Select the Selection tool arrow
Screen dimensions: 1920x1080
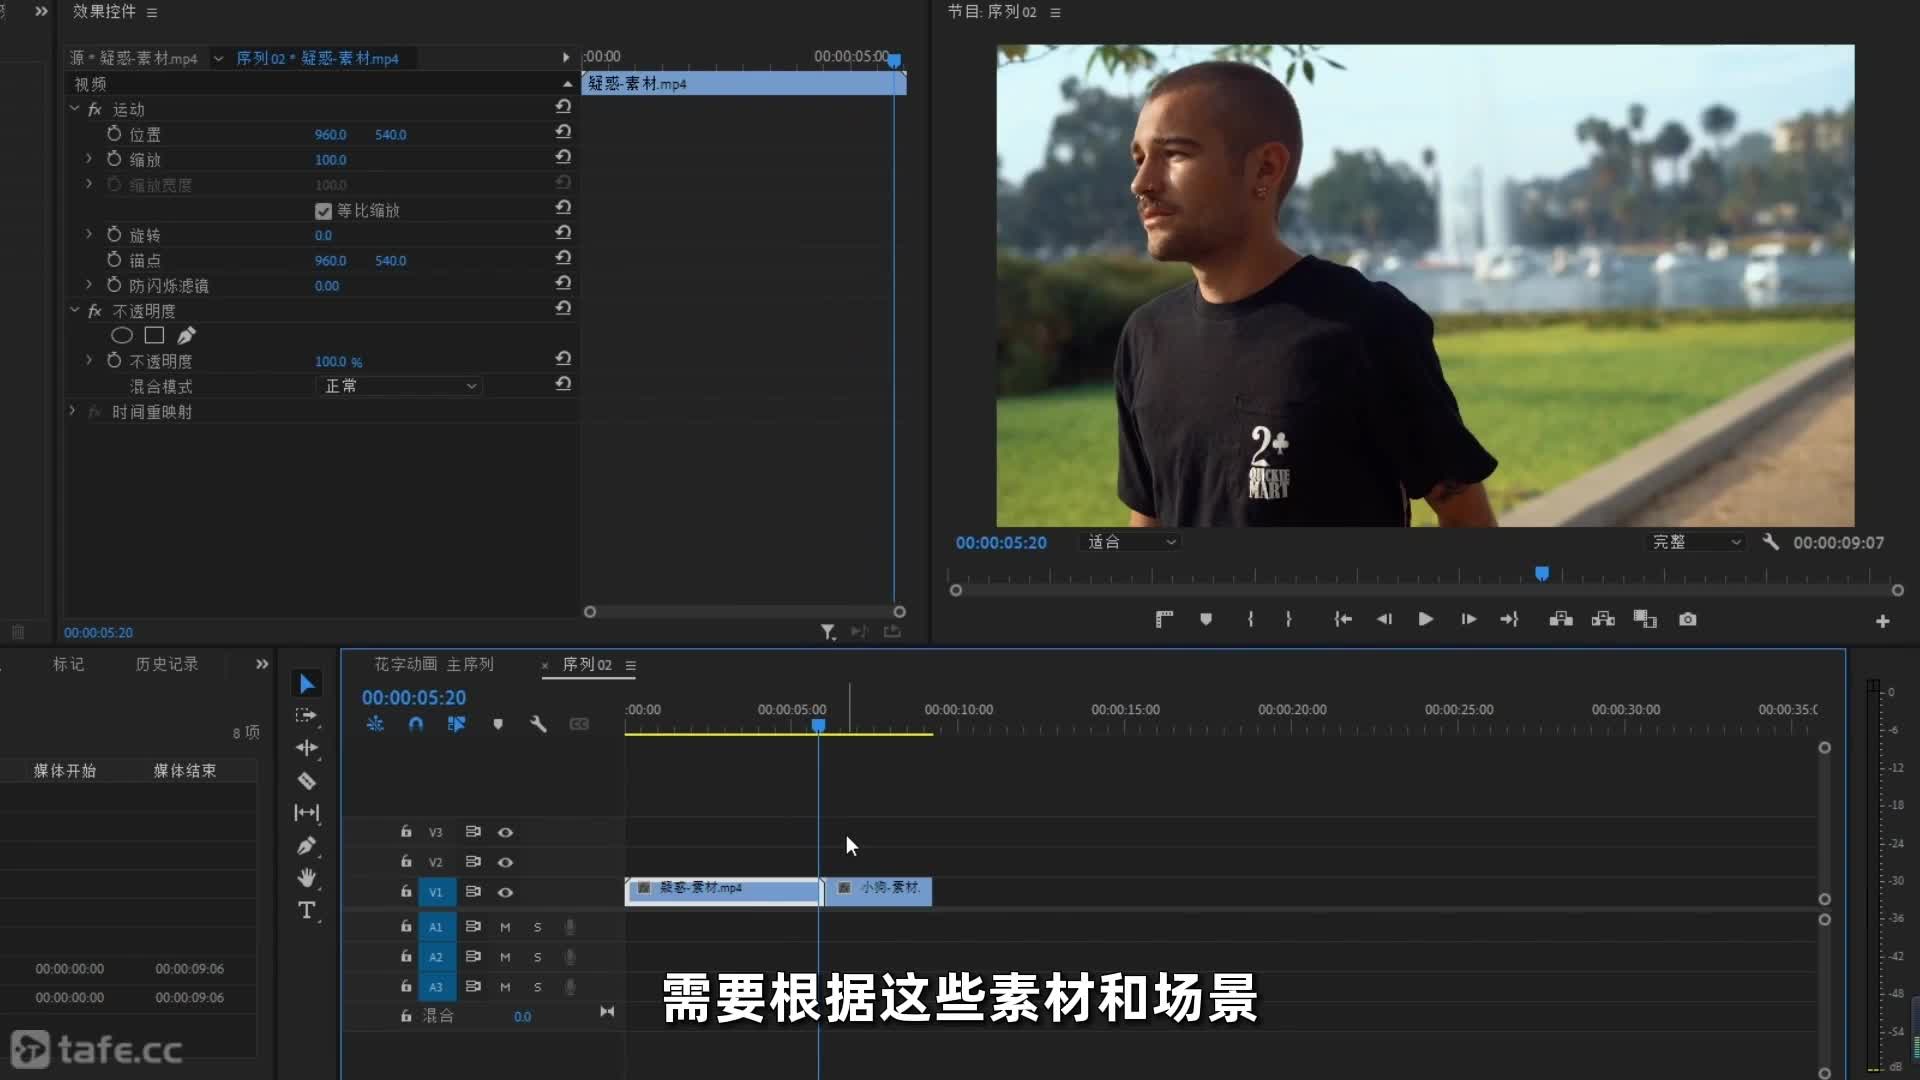[x=307, y=684]
